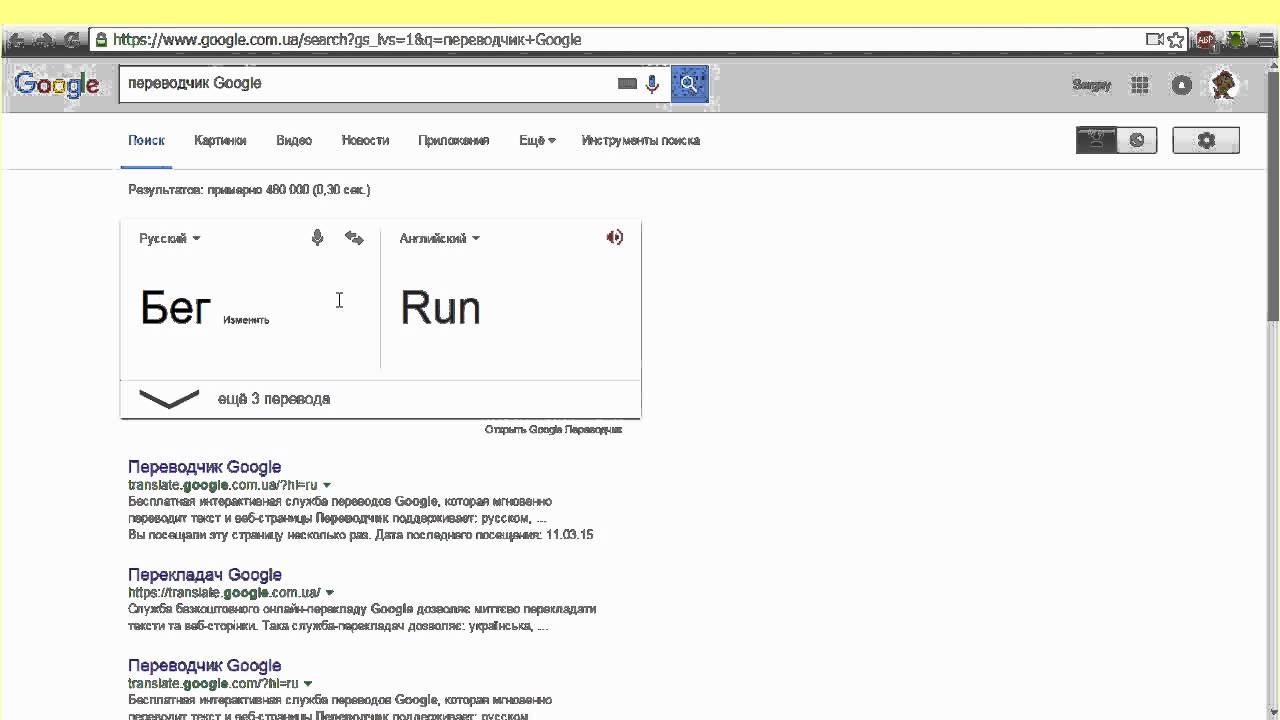Switch to the Видео tab
The width and height of the screenshot is (1280, 720).
(x=294, y=141)
